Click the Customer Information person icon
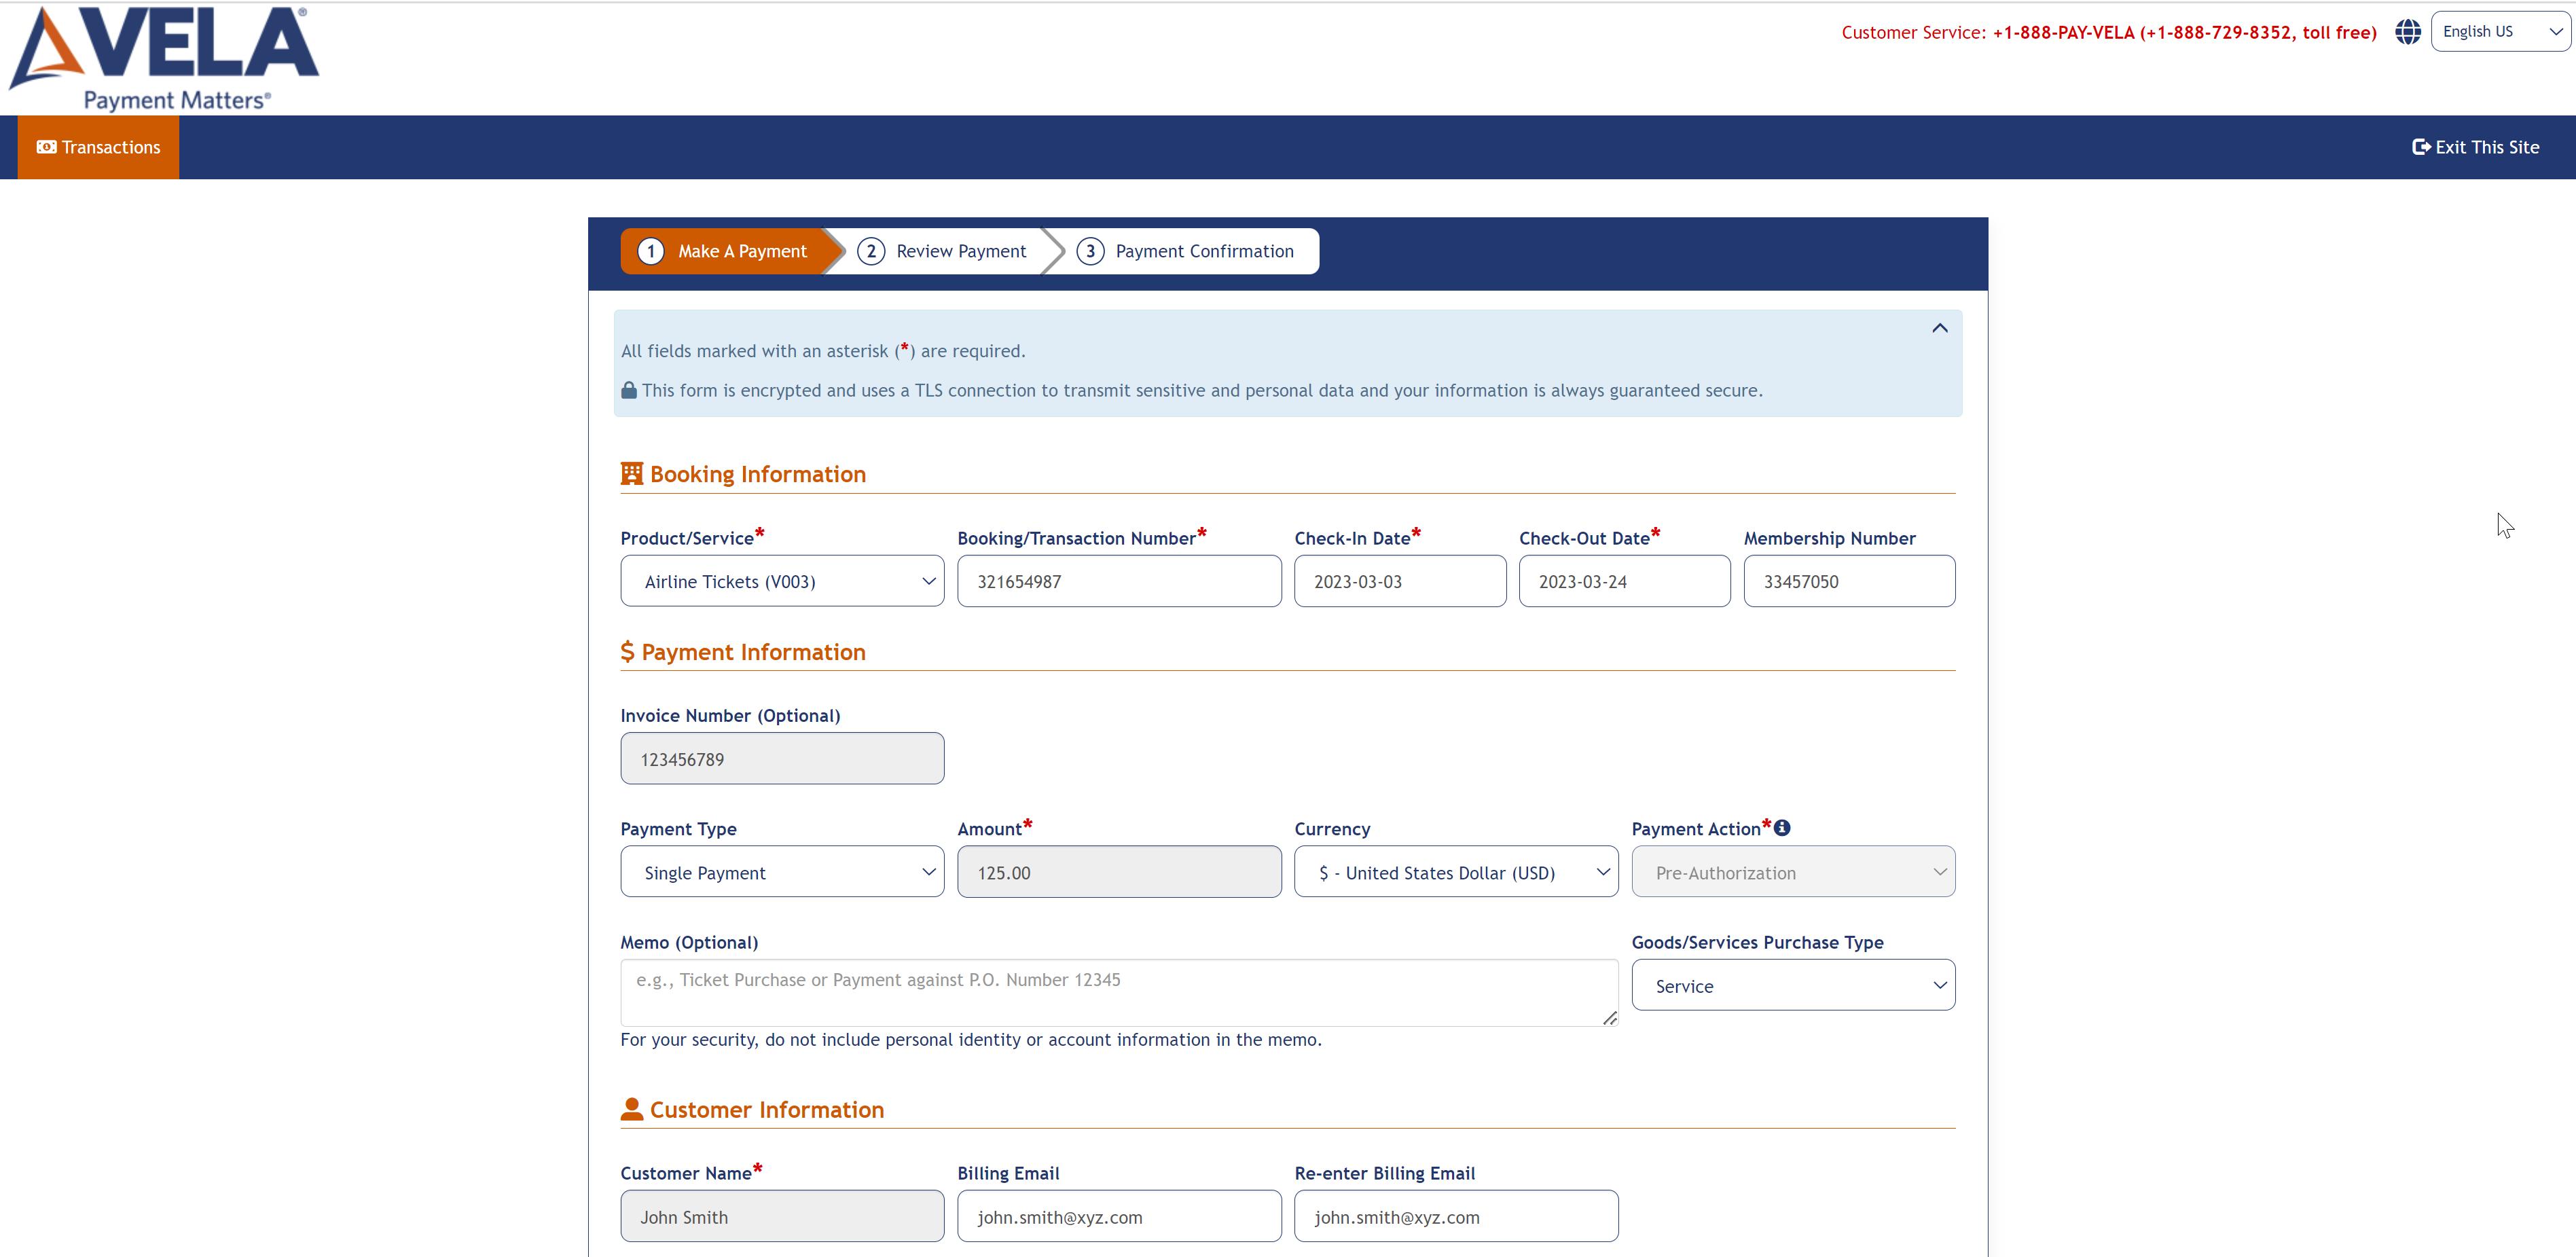 (631, 1108)
